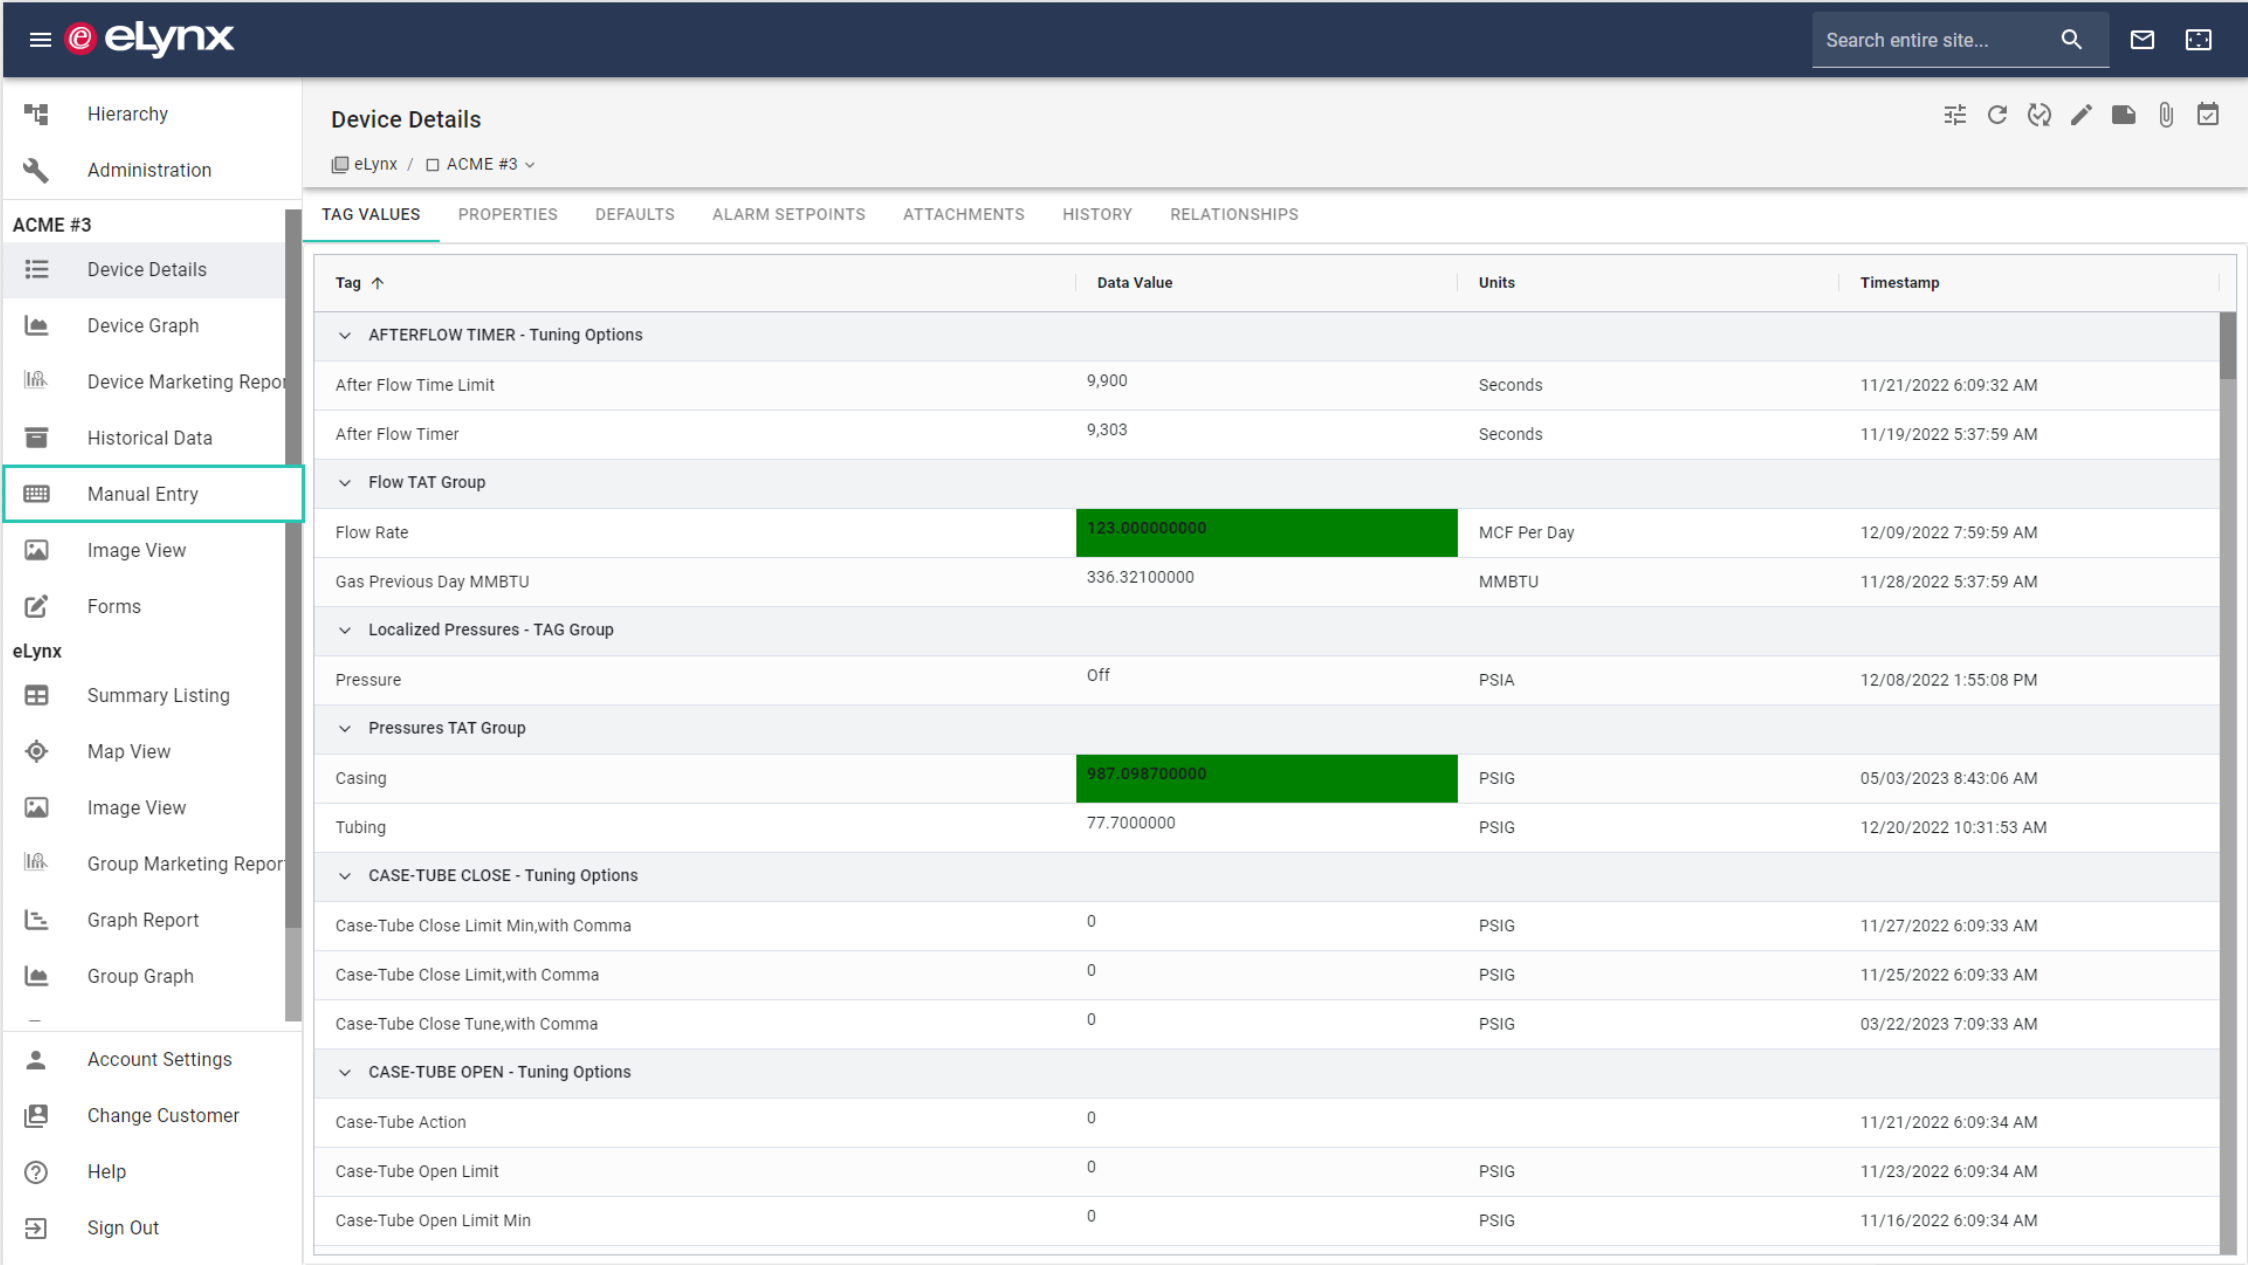This screenshot has width=2248, height=1265.
Task: Click the calendar check icon
Action: [2208, 115]
